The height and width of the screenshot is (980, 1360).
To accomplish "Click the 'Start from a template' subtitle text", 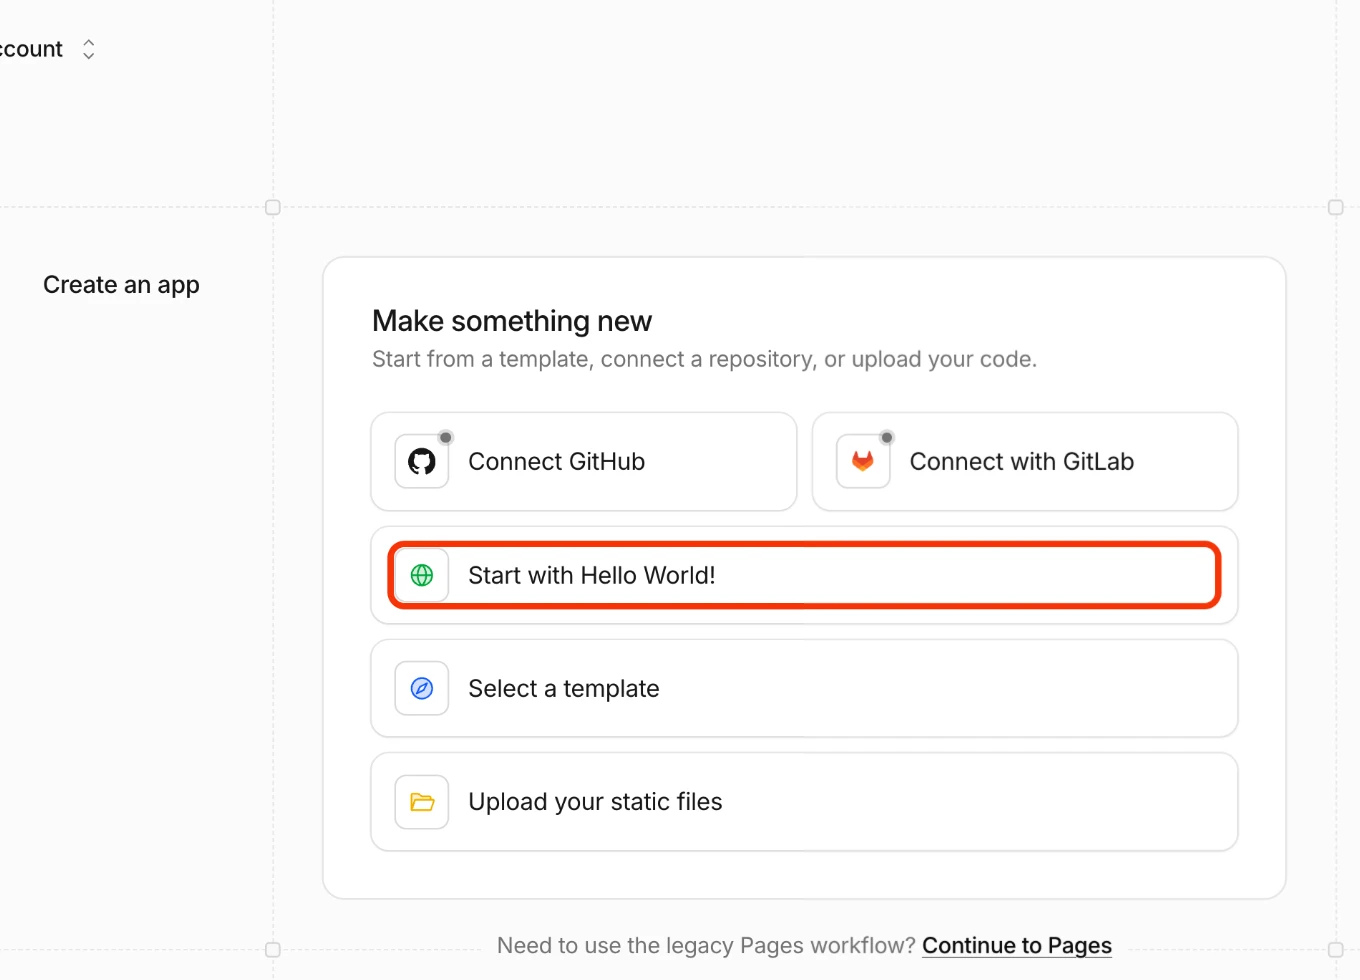I will click(x=704, y=359).
